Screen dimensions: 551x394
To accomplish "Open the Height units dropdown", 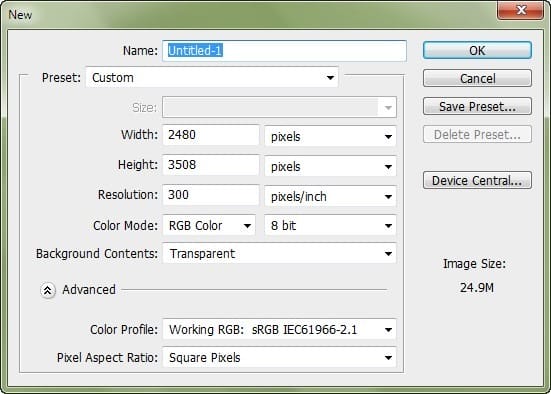I will click(330, 166).
